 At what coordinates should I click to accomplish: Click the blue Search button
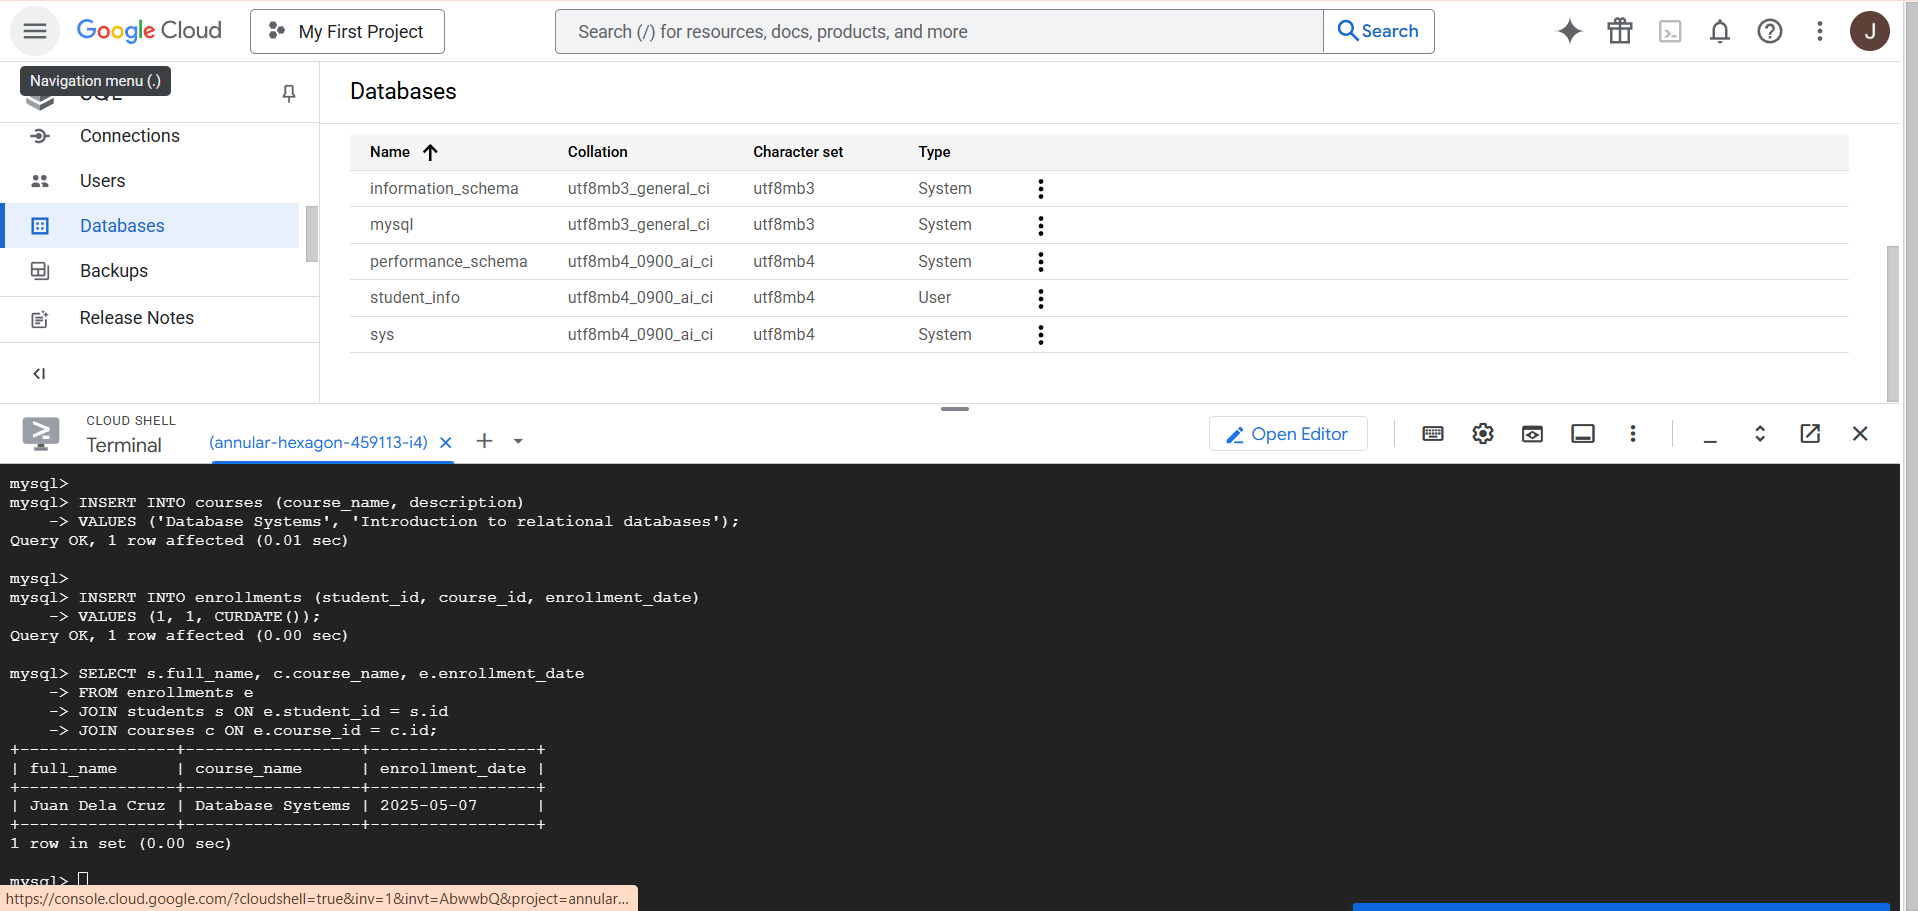[1379, 32]
